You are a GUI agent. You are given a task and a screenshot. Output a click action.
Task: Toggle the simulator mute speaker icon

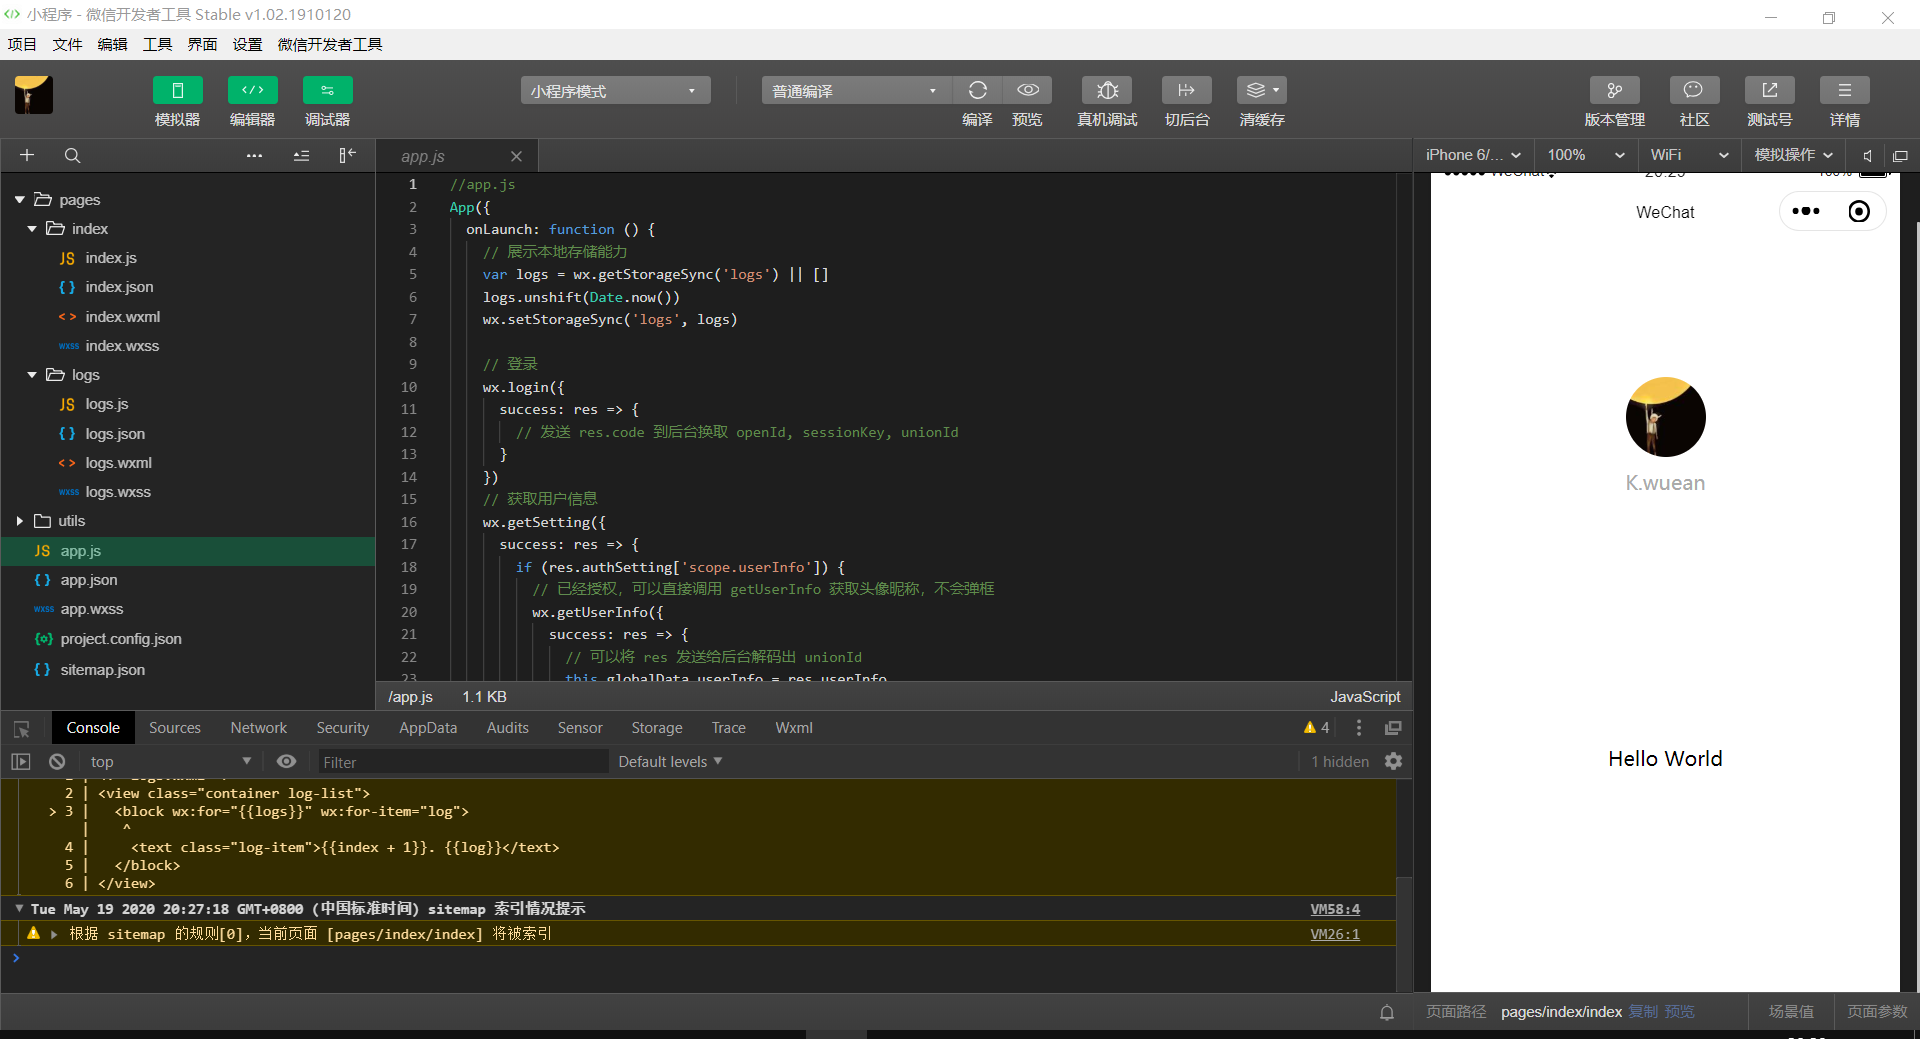1867,155
